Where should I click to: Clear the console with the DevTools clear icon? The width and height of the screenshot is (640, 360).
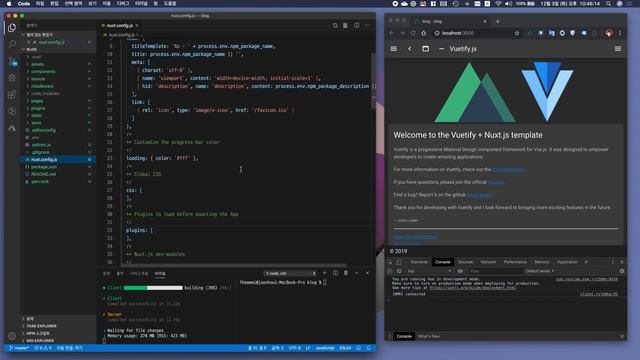click(x=399, y=271)
